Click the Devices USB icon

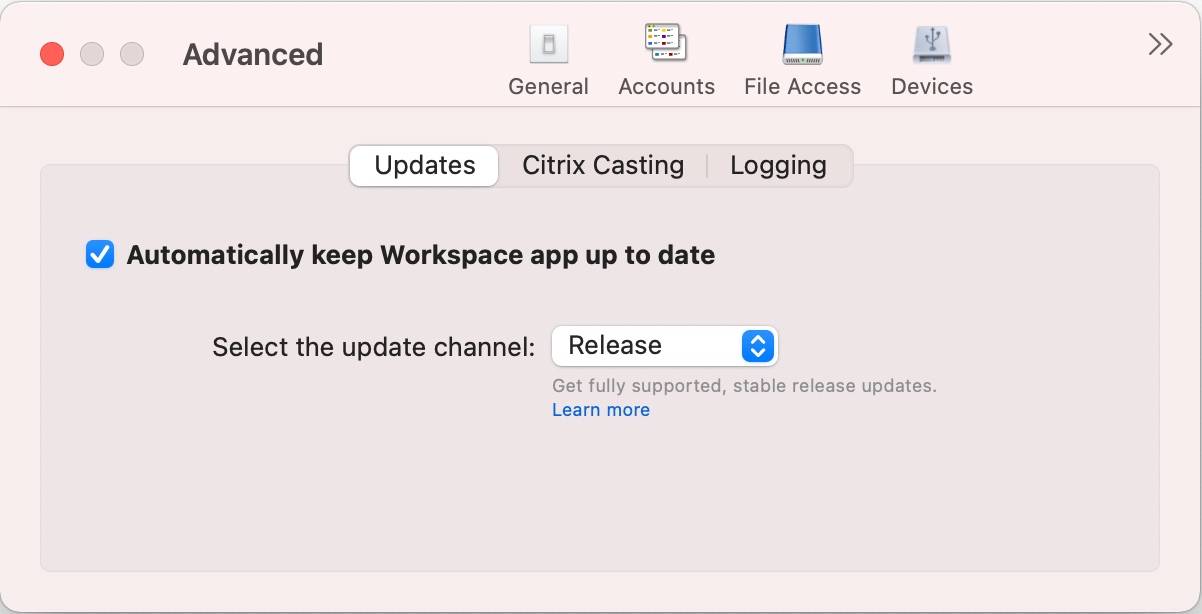931,55
